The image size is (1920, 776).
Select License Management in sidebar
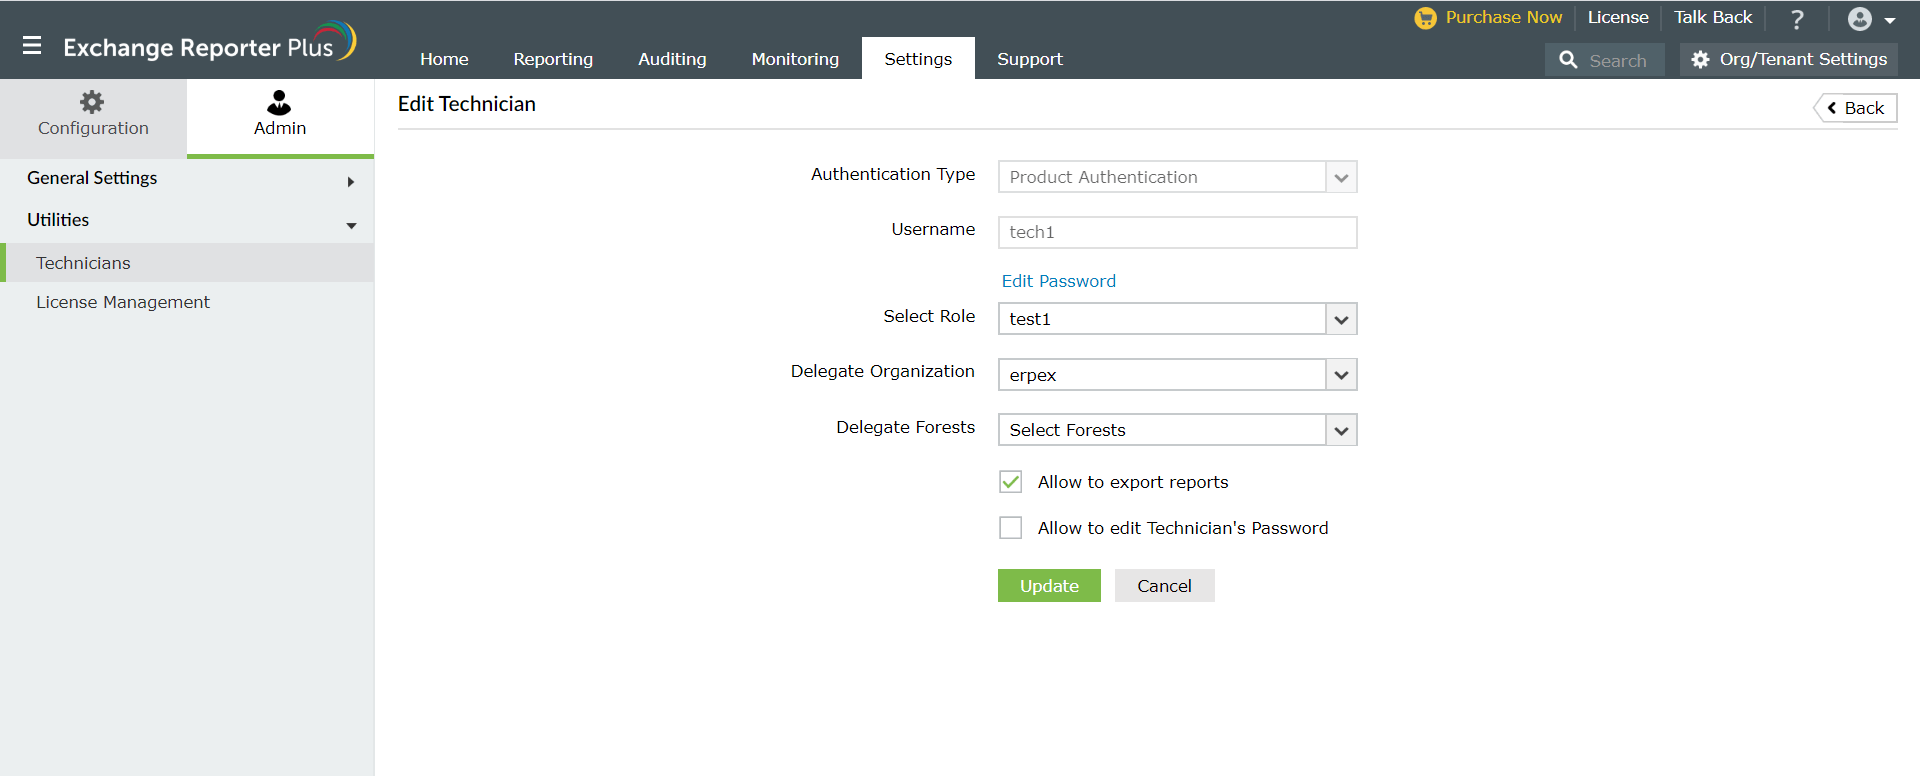coord(123,302)
